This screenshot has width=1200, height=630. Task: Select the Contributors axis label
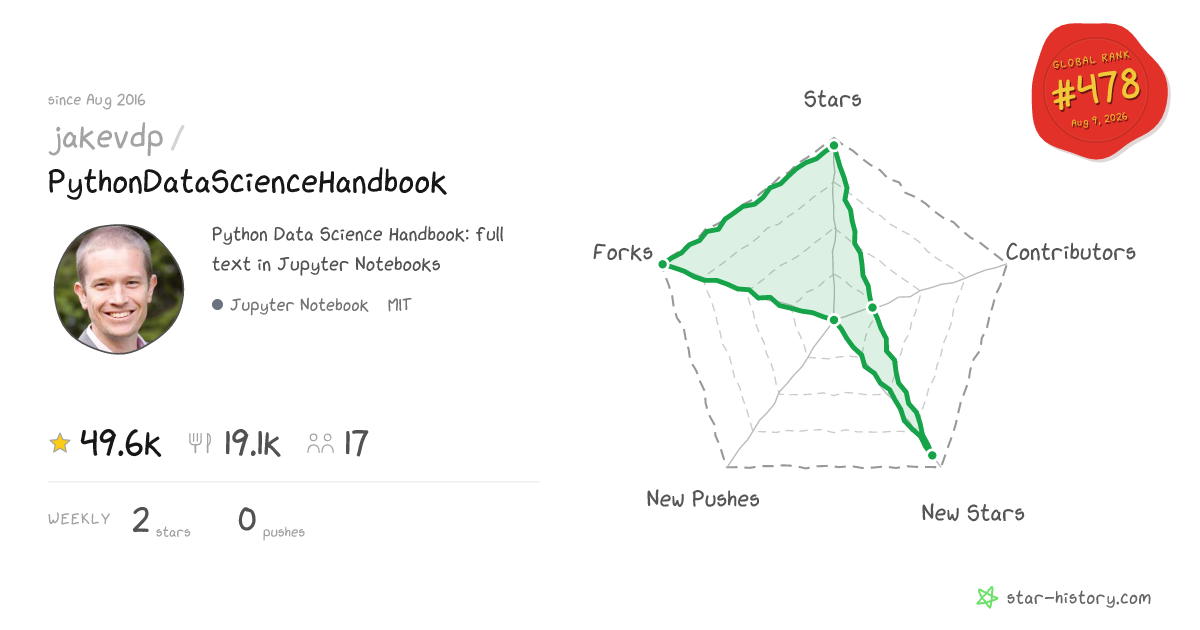pos(1070,252)
